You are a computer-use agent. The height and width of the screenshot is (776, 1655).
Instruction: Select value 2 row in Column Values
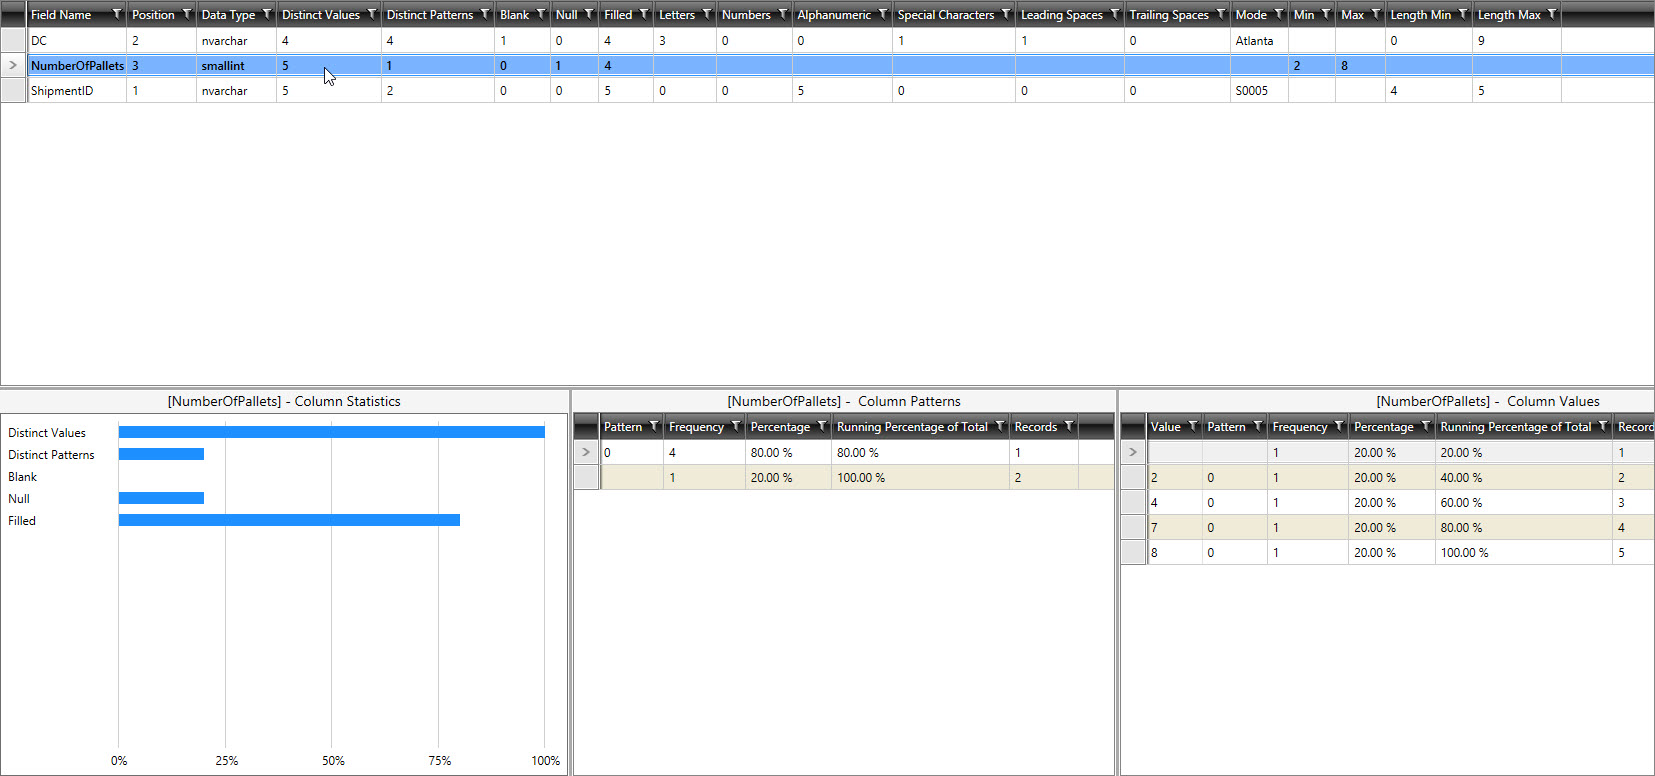tap(1388, 477)
